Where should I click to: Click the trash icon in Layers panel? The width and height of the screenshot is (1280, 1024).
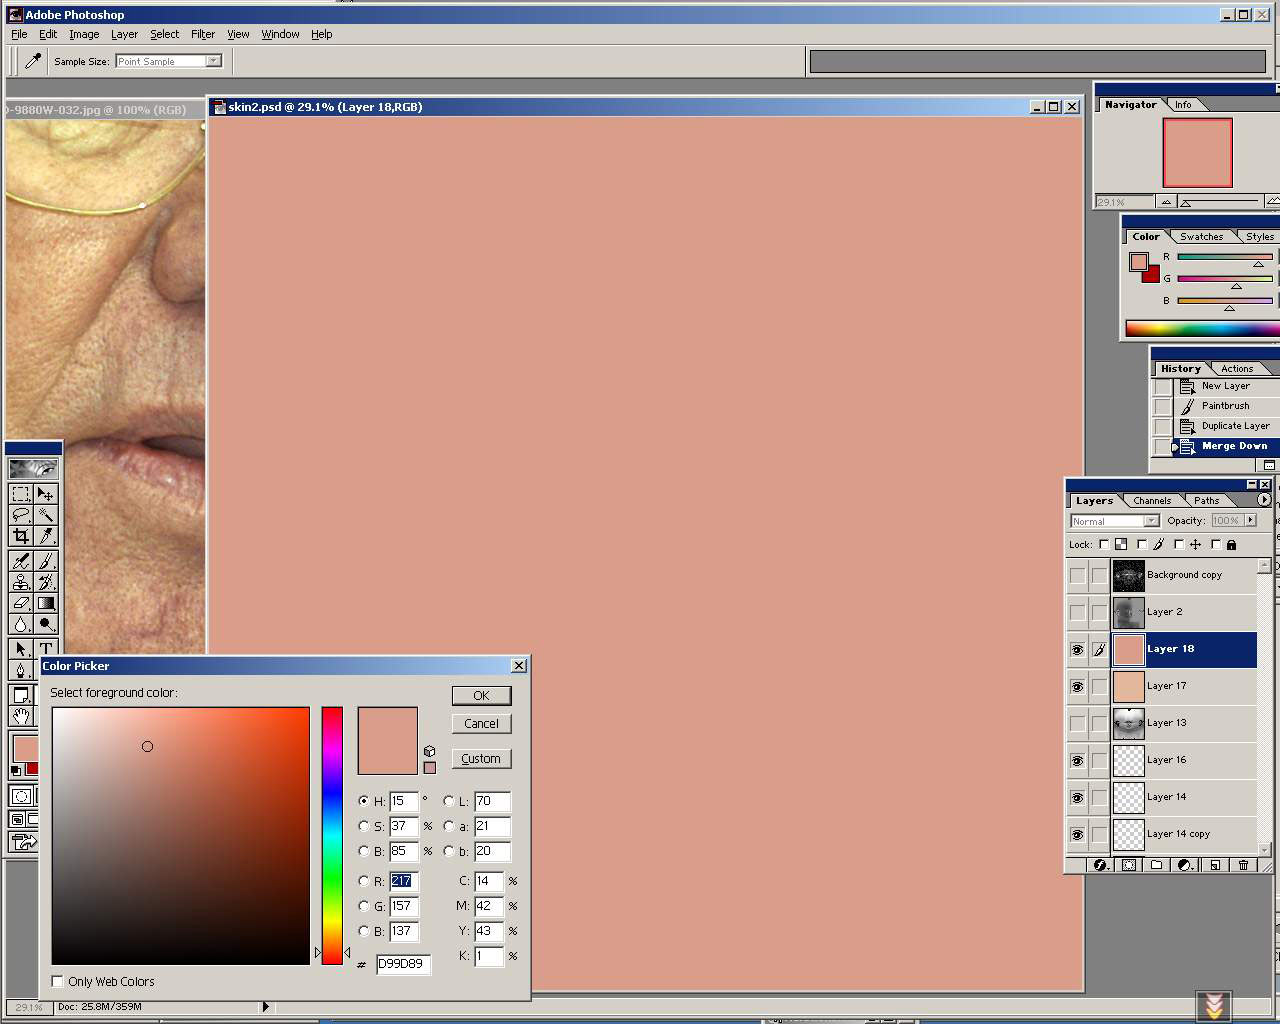tap(1243, 865)
